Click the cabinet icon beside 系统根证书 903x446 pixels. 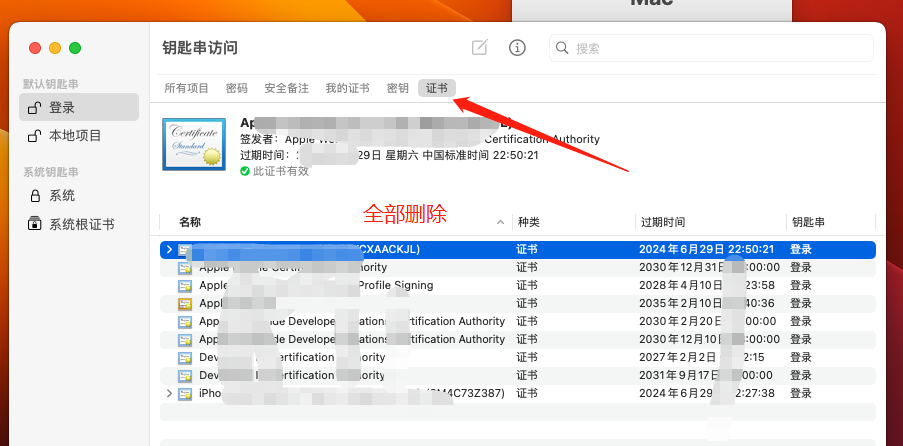pos(35,224)
